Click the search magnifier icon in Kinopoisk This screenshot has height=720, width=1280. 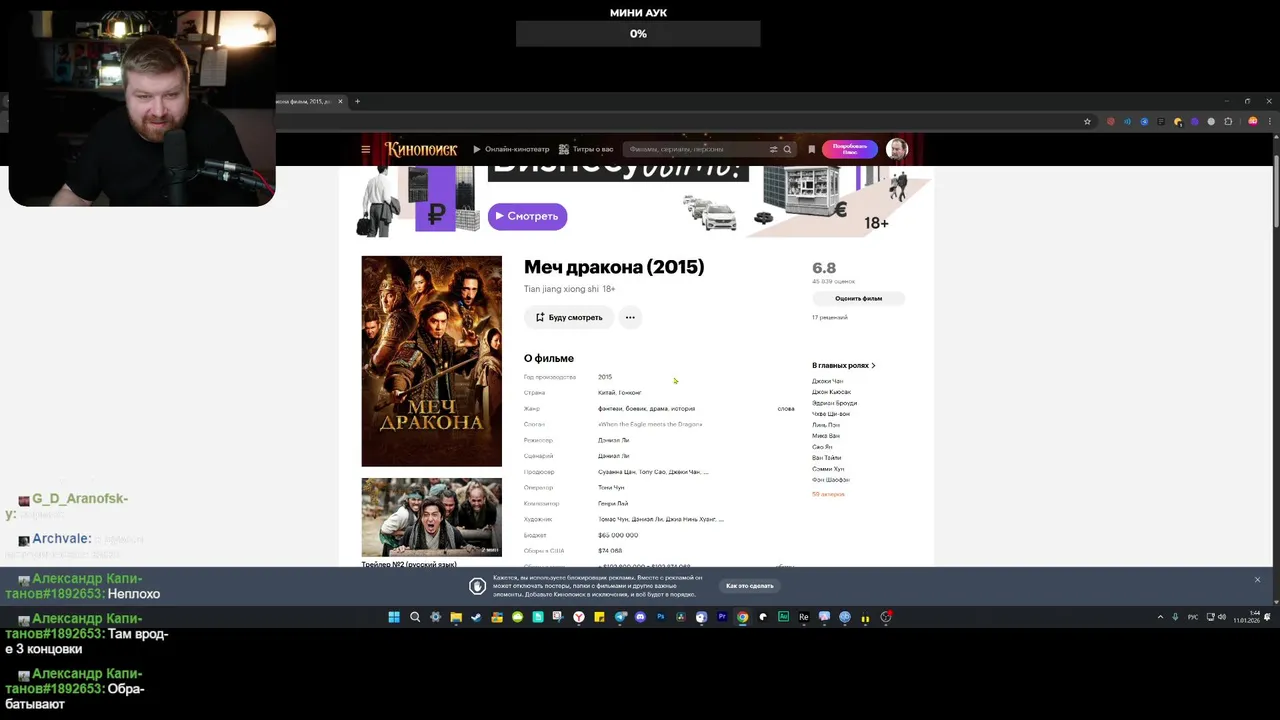[787, 149]
